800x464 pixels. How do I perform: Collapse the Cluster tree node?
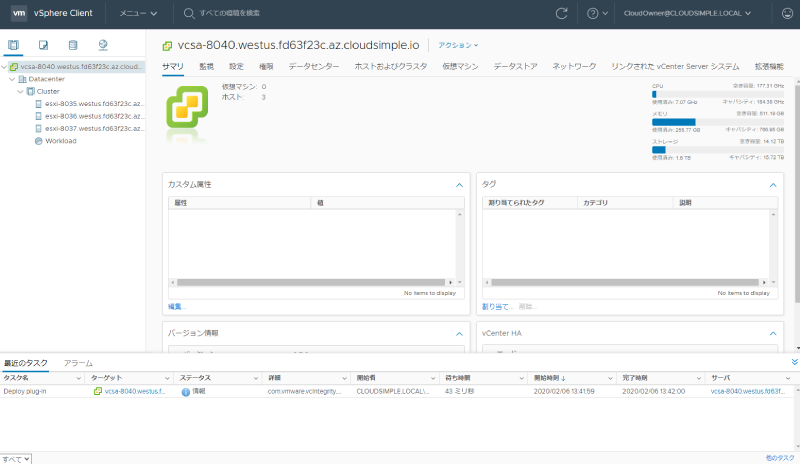coord(20,91)
